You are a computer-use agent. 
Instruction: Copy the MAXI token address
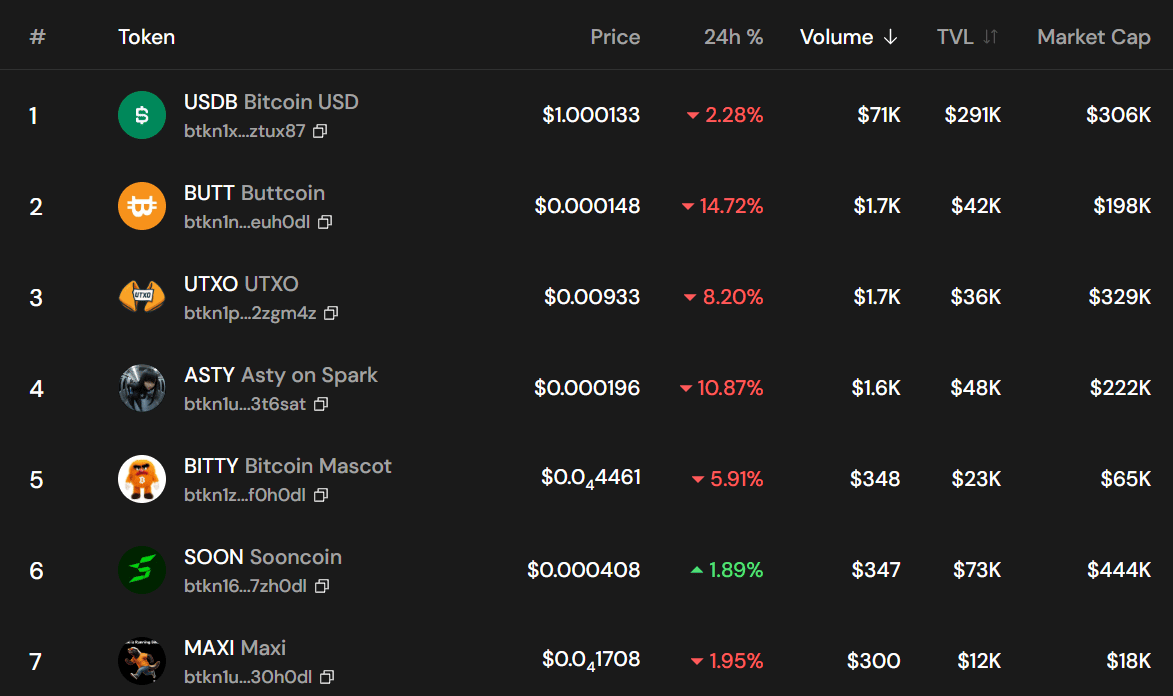(327, 677)
